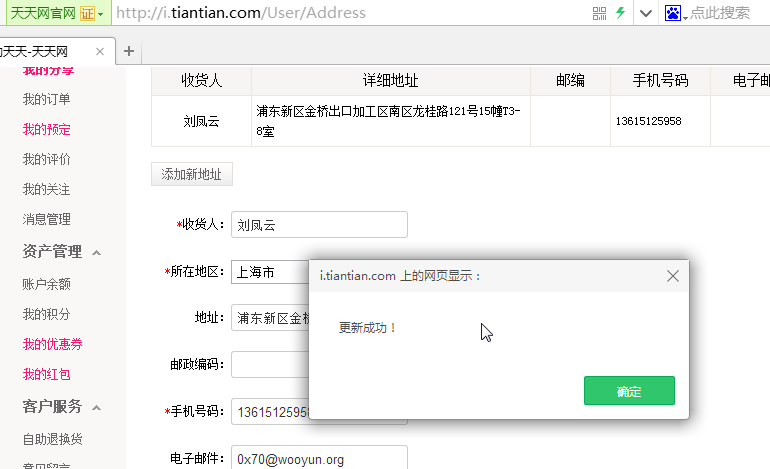Dismiss the alert dialog with X icon
This screenshot has height=469, width=770.
(673, 276)
